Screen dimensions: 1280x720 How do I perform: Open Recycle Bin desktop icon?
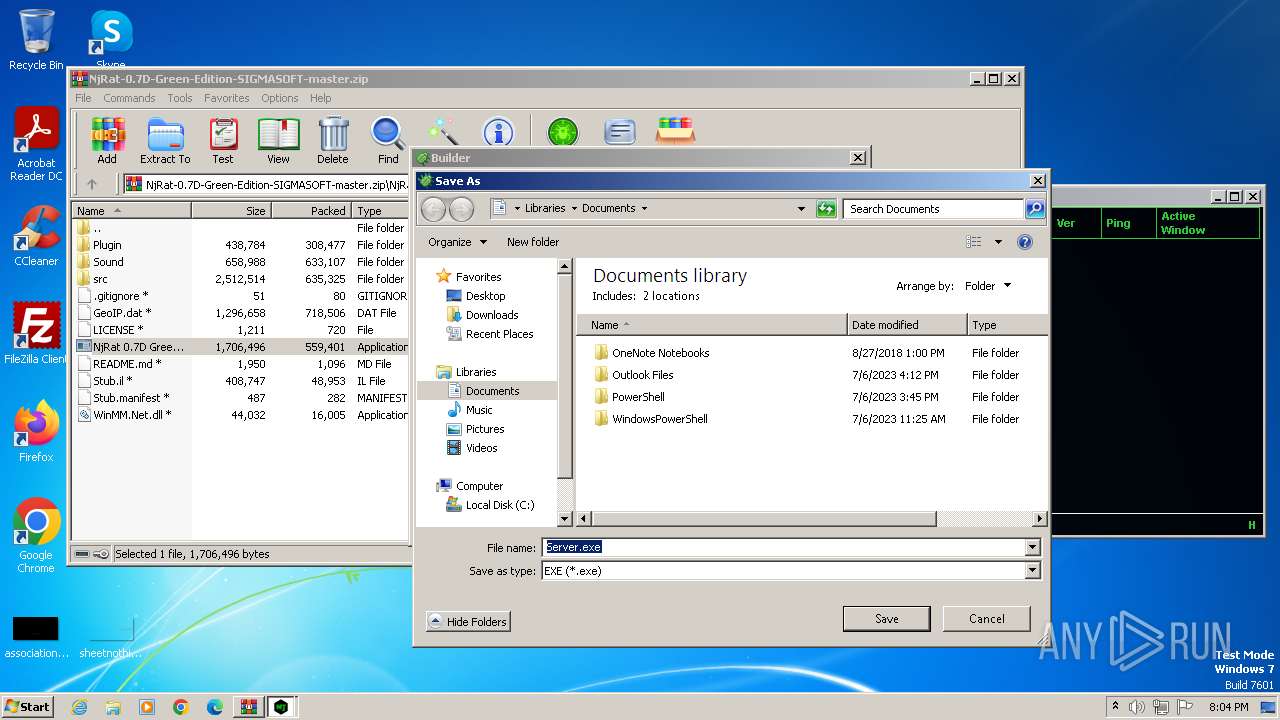click(x=36, y=40)
